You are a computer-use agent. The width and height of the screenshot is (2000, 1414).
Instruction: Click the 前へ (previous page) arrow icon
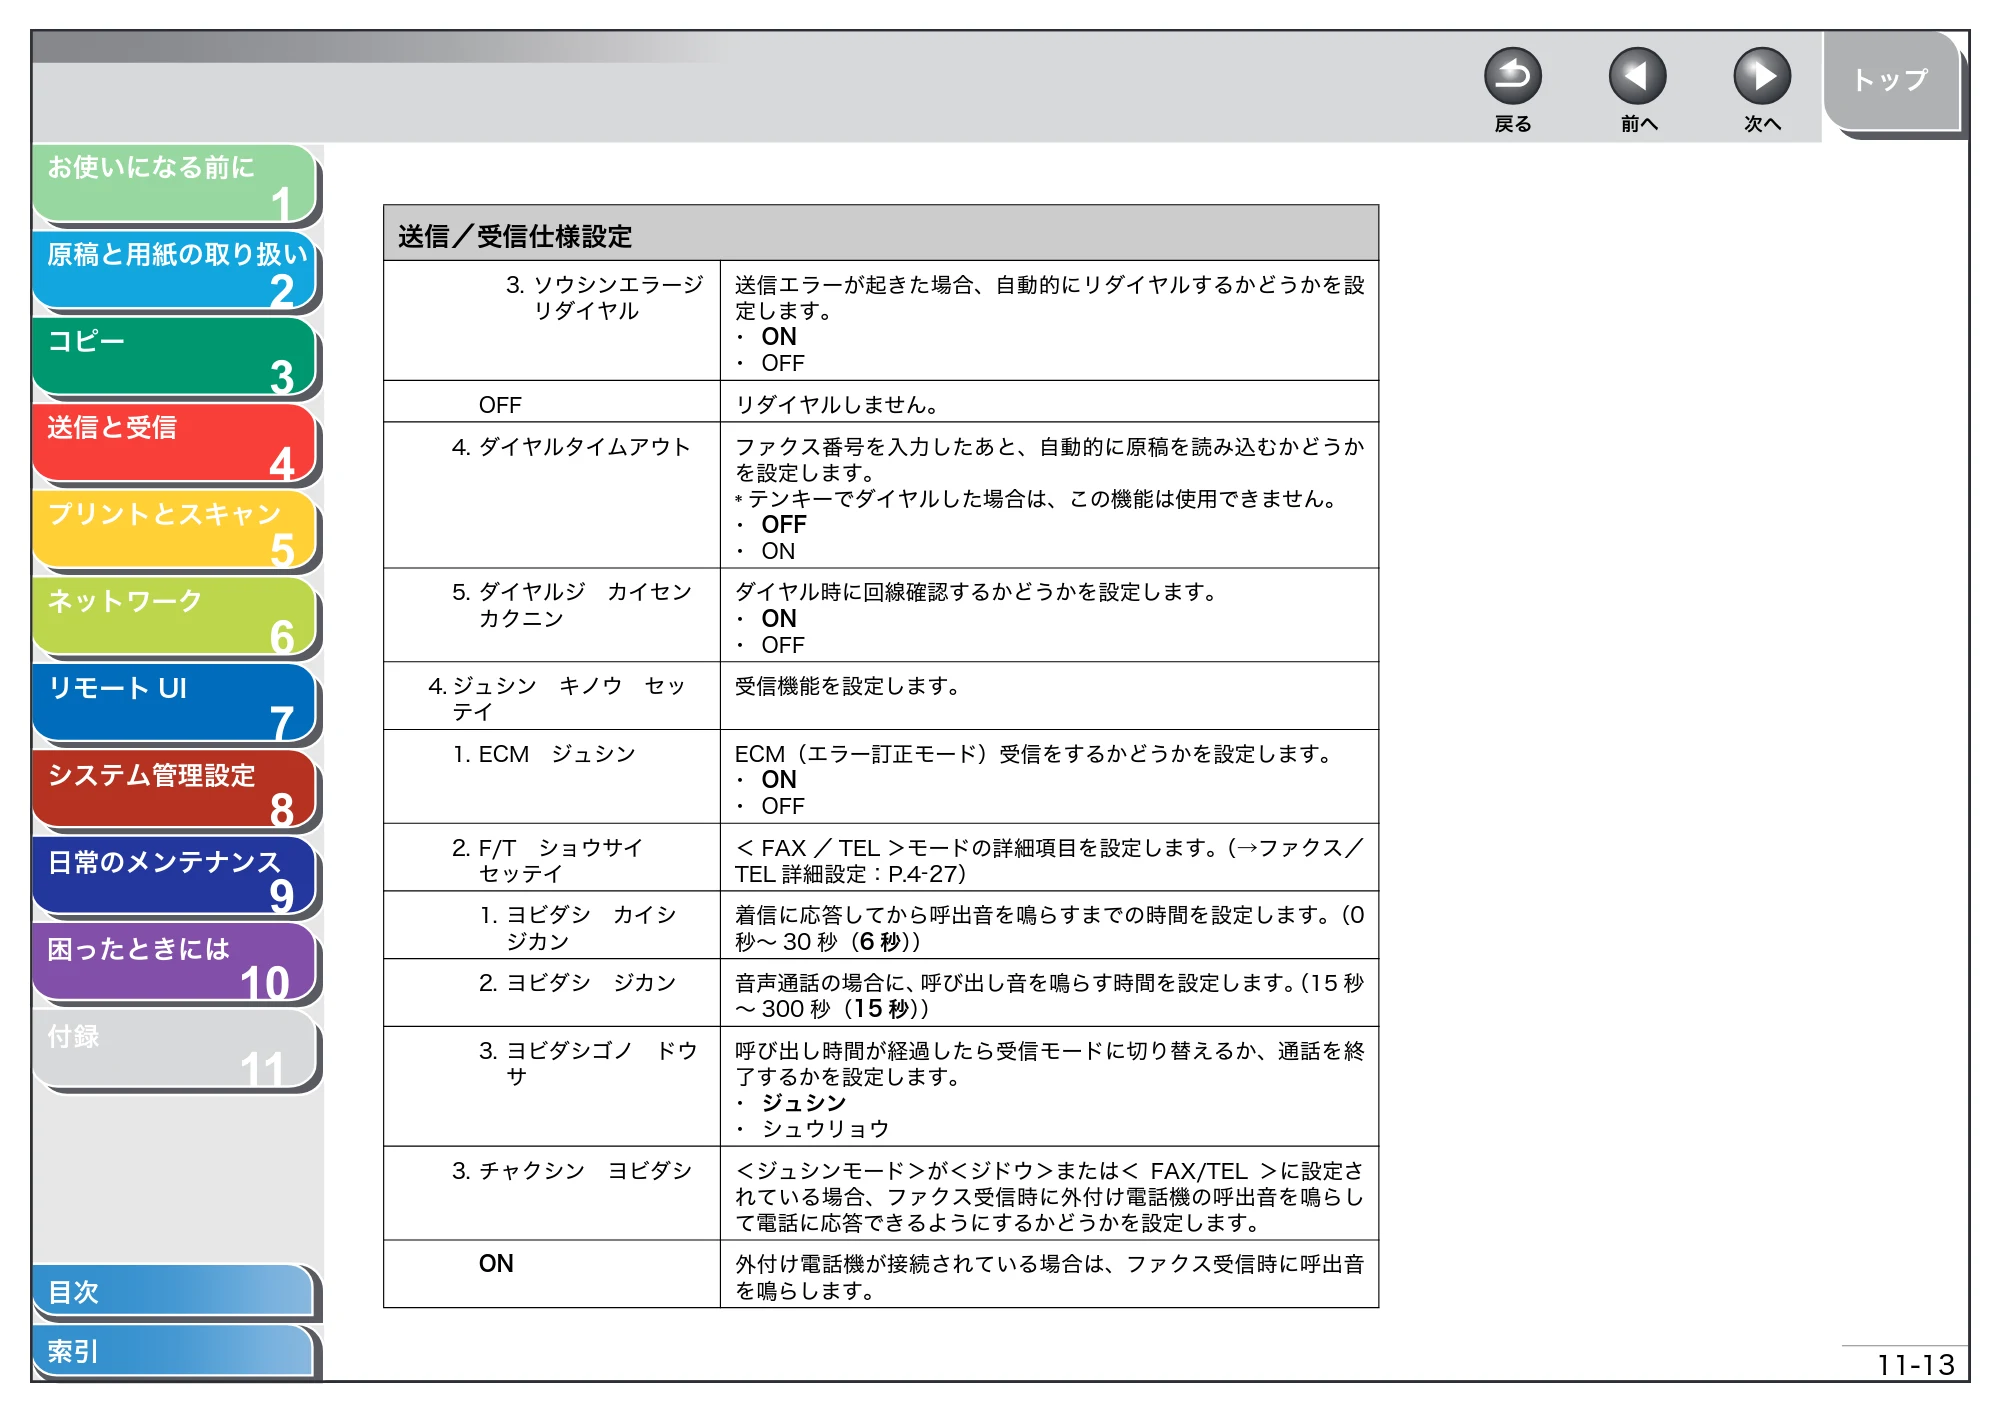tap(1637, 76)
